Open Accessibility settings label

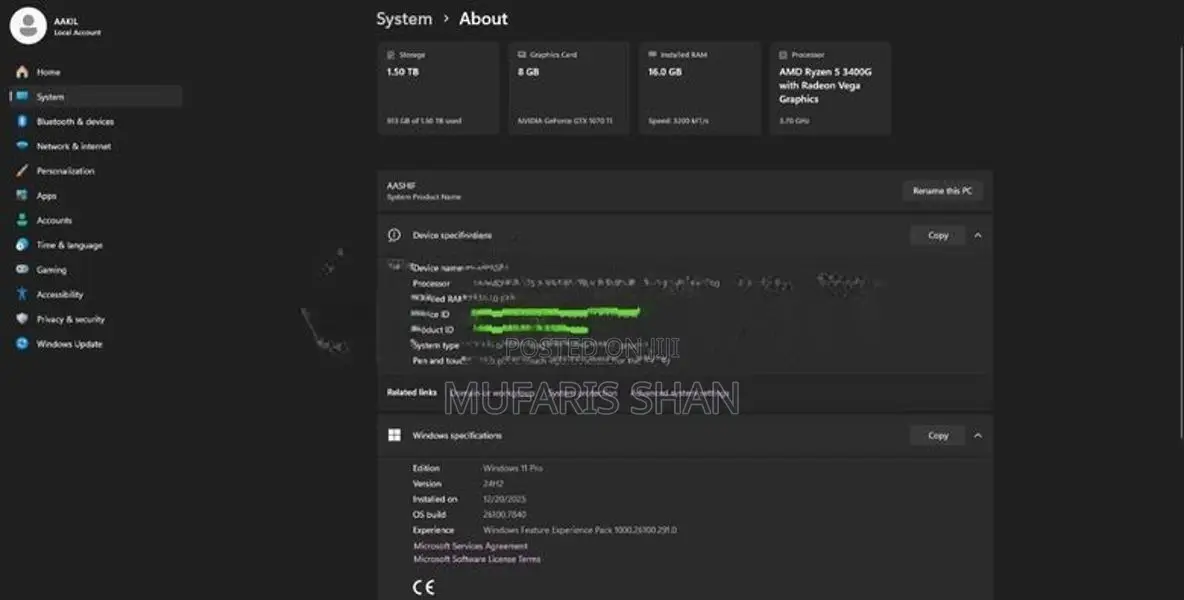(x=60, y=294)
